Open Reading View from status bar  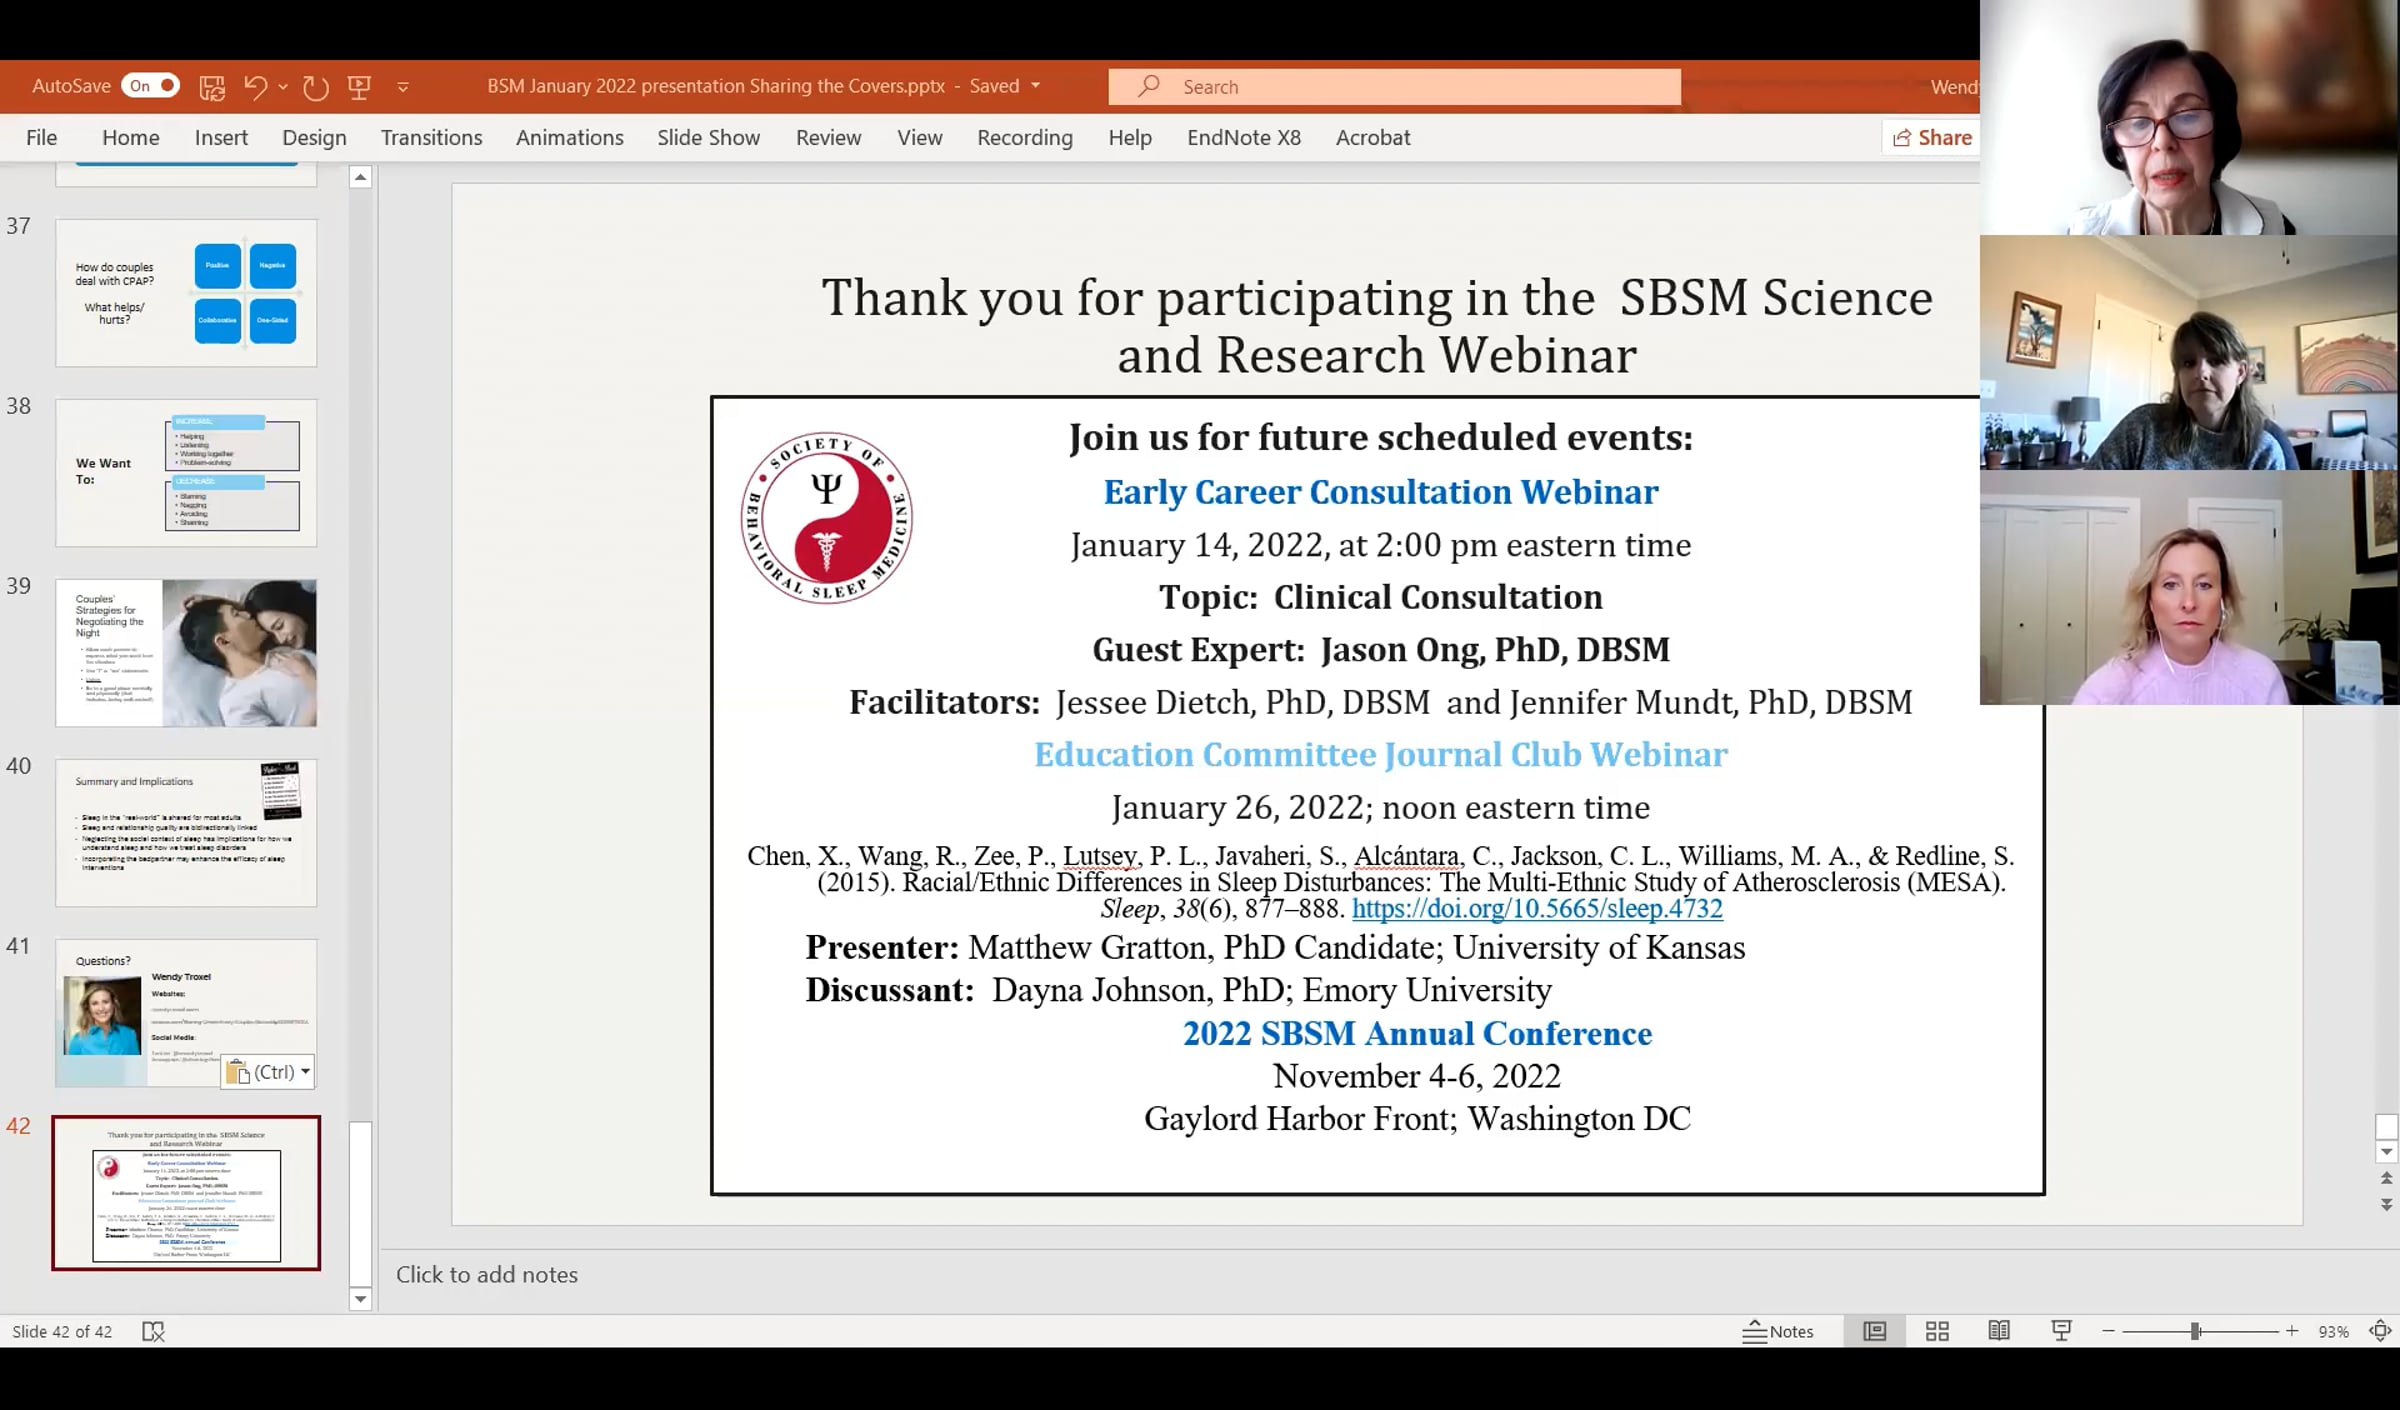tap(1999, 1331)
